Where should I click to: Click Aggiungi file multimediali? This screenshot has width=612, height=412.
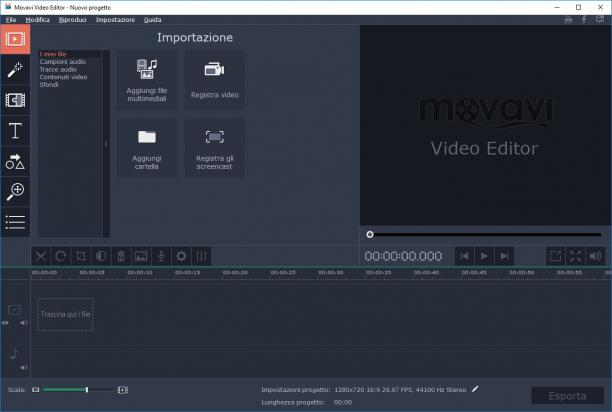pos(147,80)
